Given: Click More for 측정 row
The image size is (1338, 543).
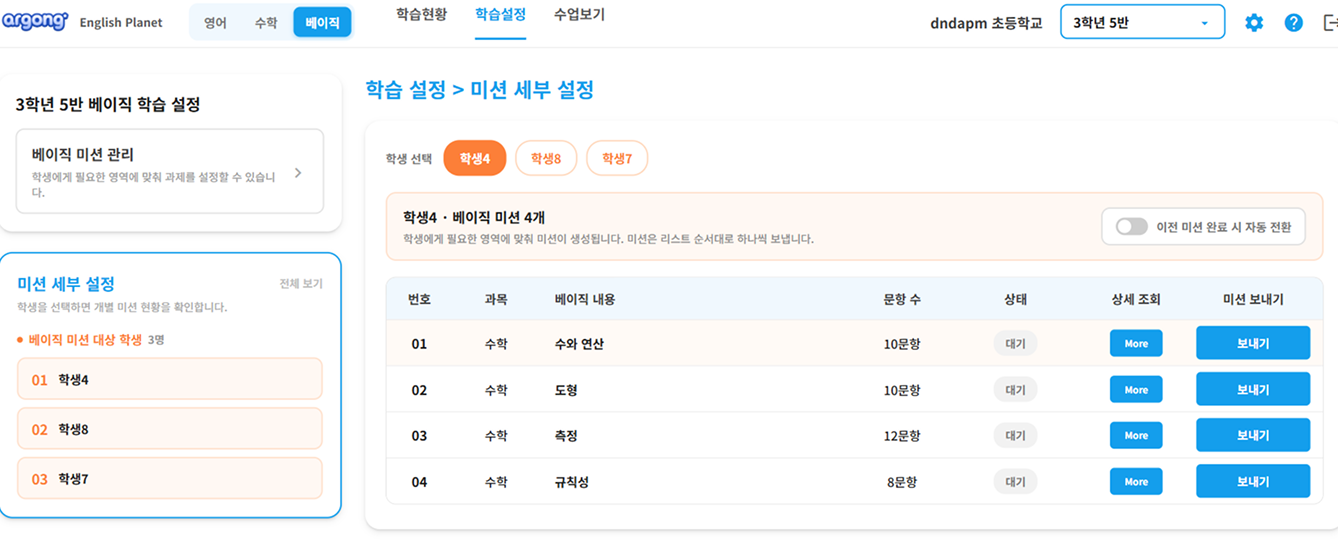Looking at the screenshot, I should click(1136, 435).
